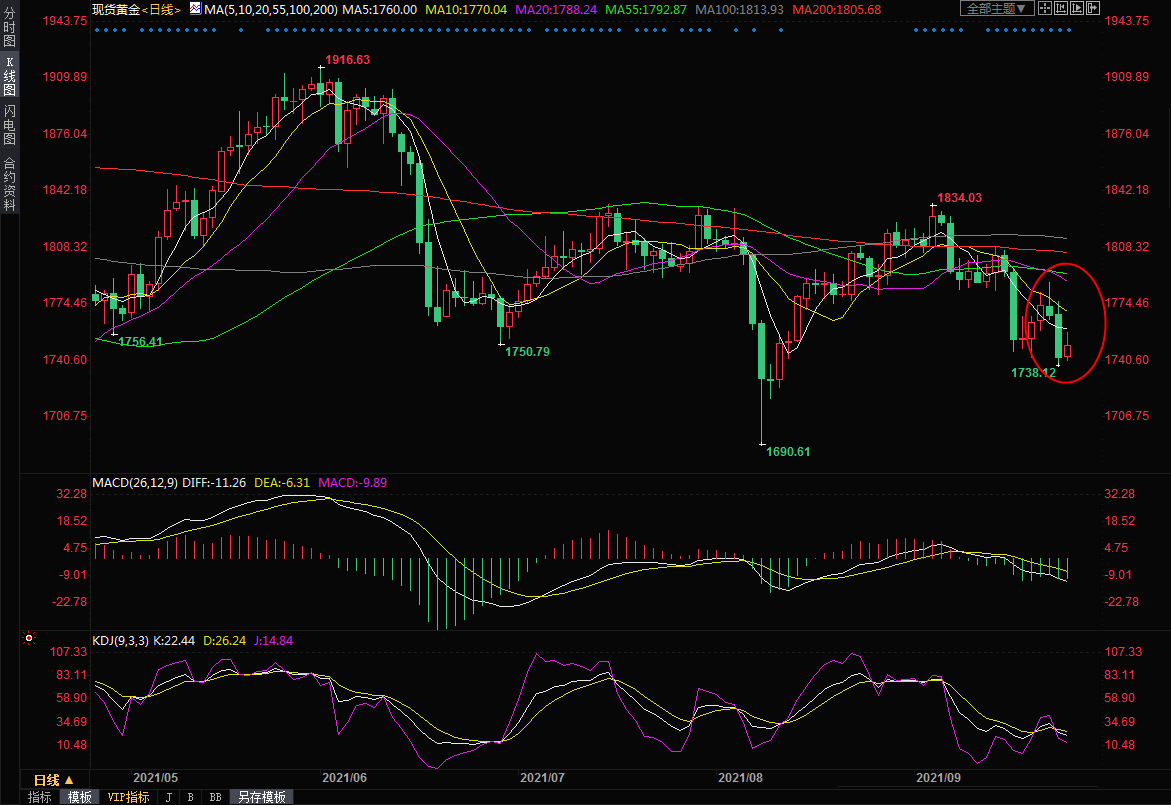
Task: Click the MA indicator chart icon
Action: click(195, 9)
